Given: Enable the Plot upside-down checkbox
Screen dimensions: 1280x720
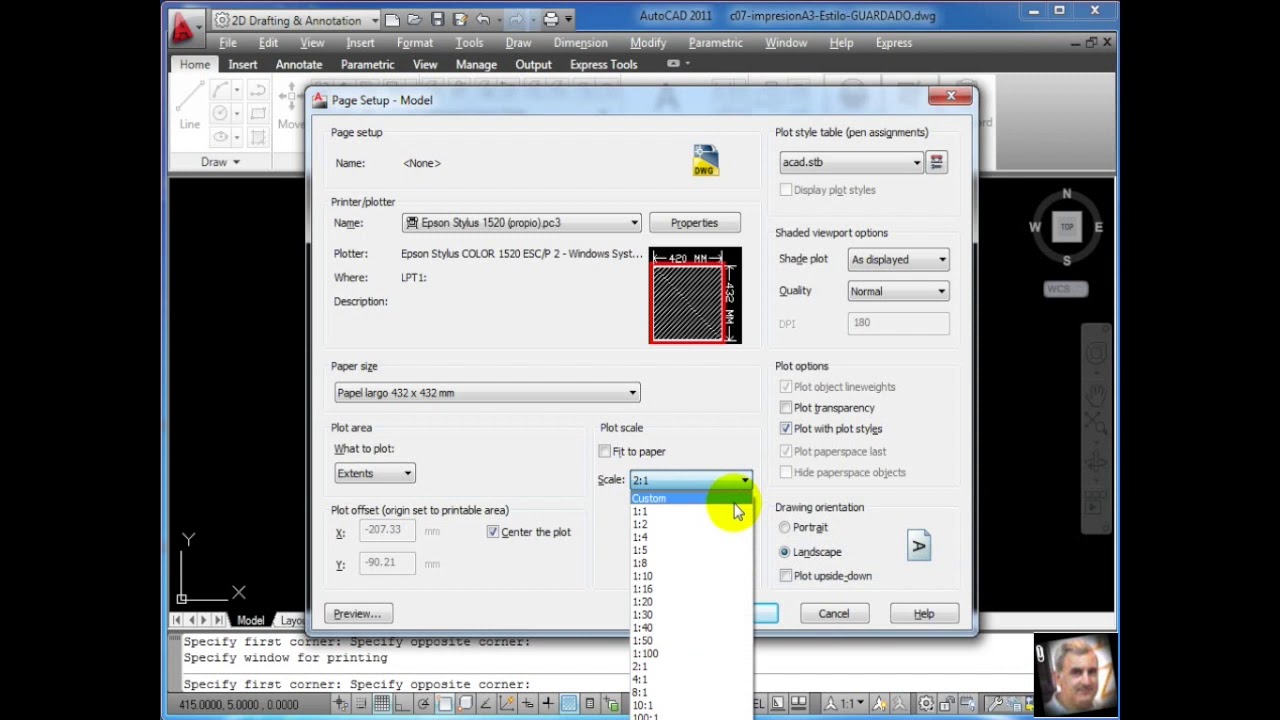Looking at the screenshot, I should click(785, 576).
